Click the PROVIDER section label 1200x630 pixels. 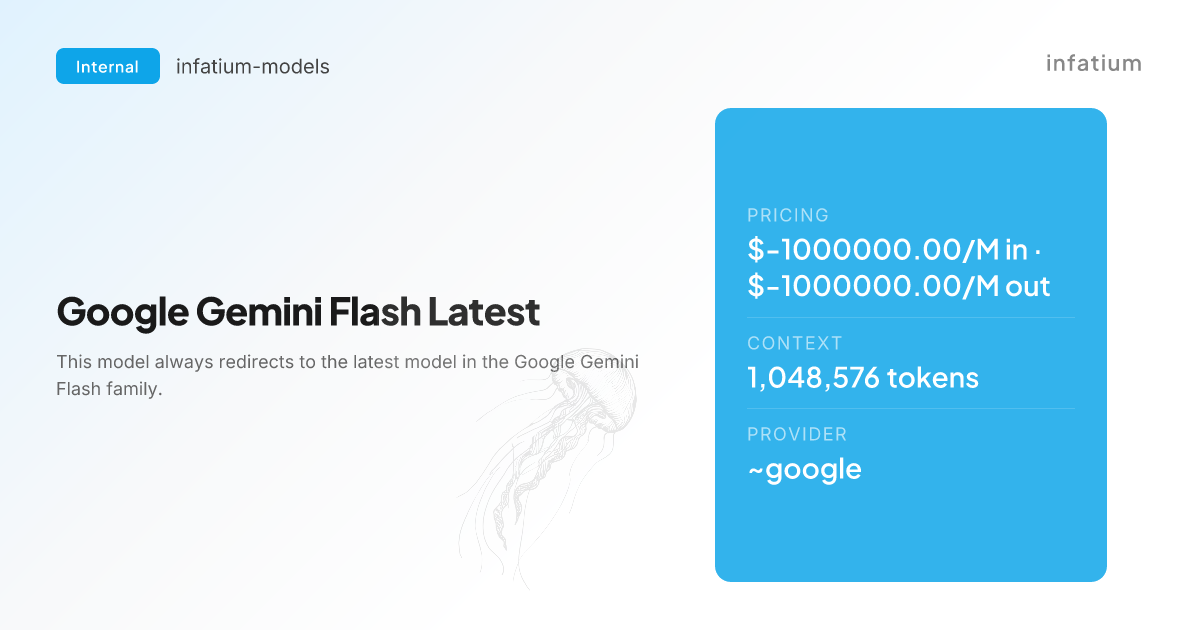point(797,434)
